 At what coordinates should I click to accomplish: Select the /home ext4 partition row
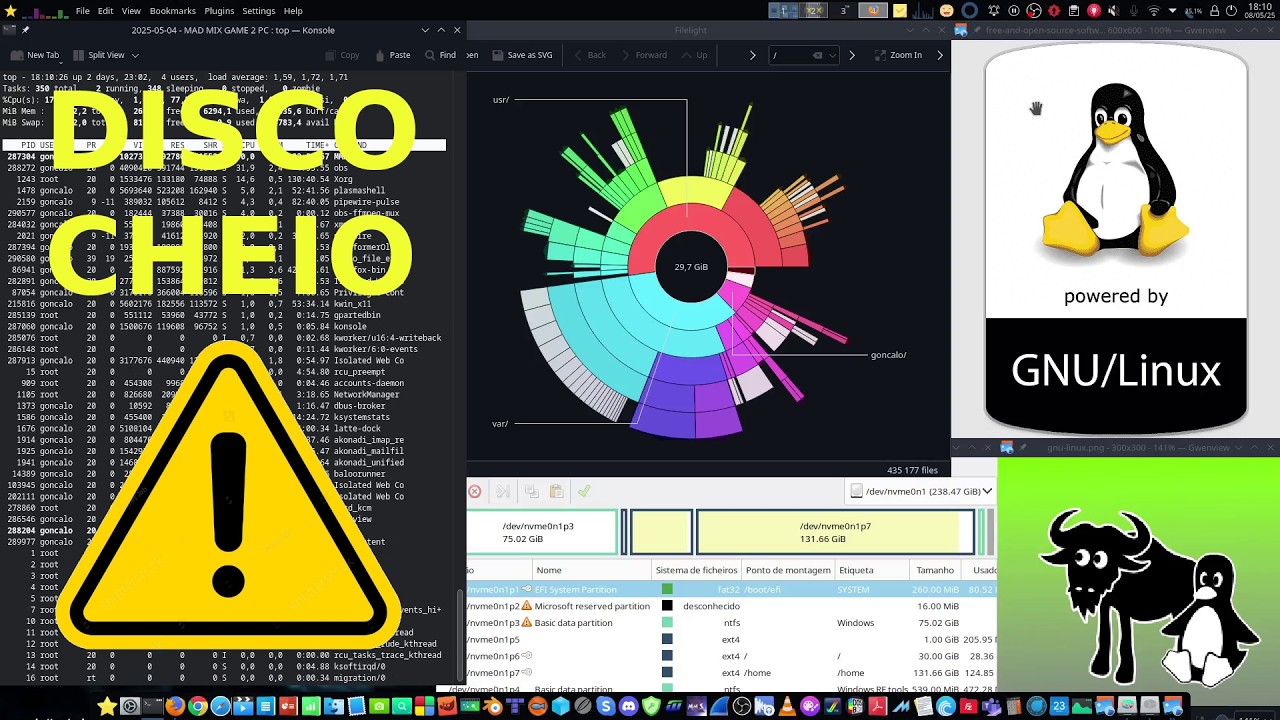point(731,673)
